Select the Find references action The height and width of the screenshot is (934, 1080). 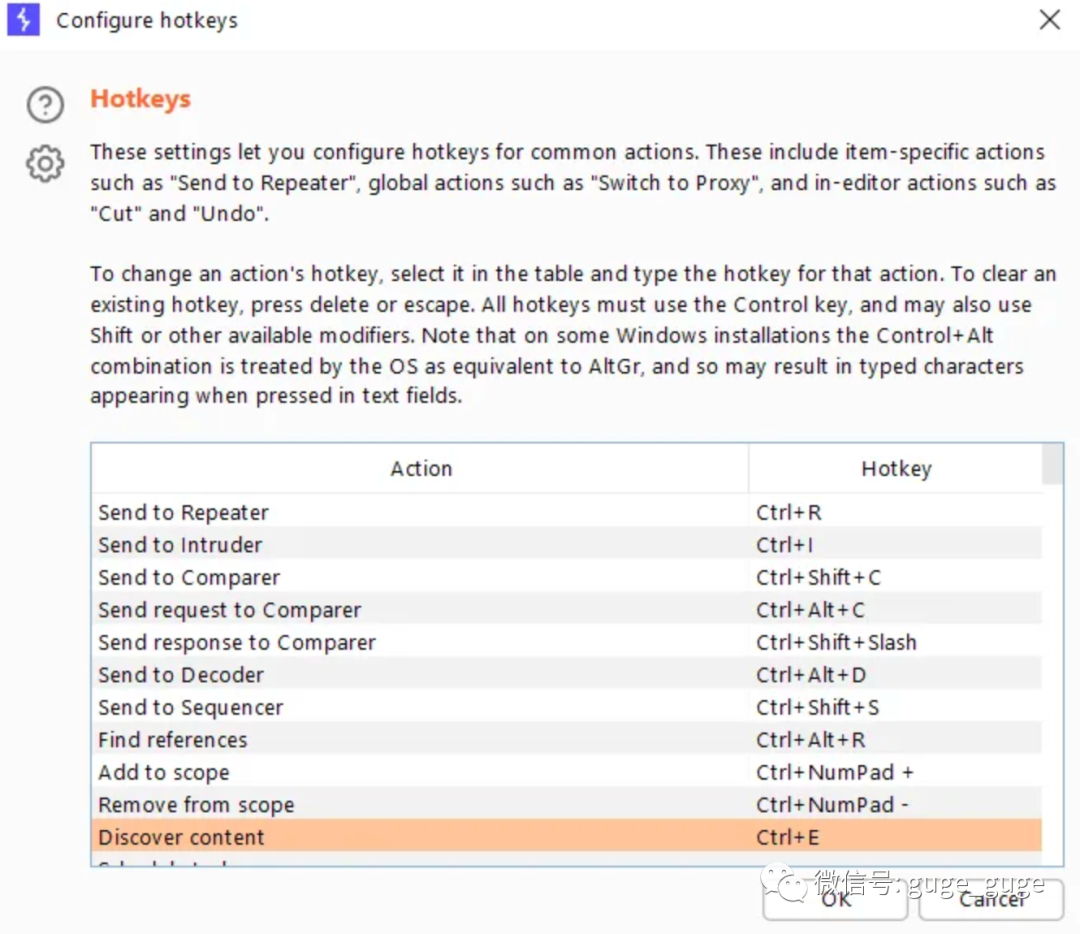[419, 739]
